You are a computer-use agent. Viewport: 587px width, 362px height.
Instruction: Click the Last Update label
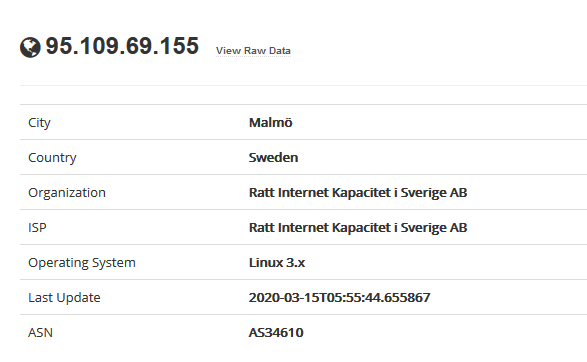(x=64, y=298)
